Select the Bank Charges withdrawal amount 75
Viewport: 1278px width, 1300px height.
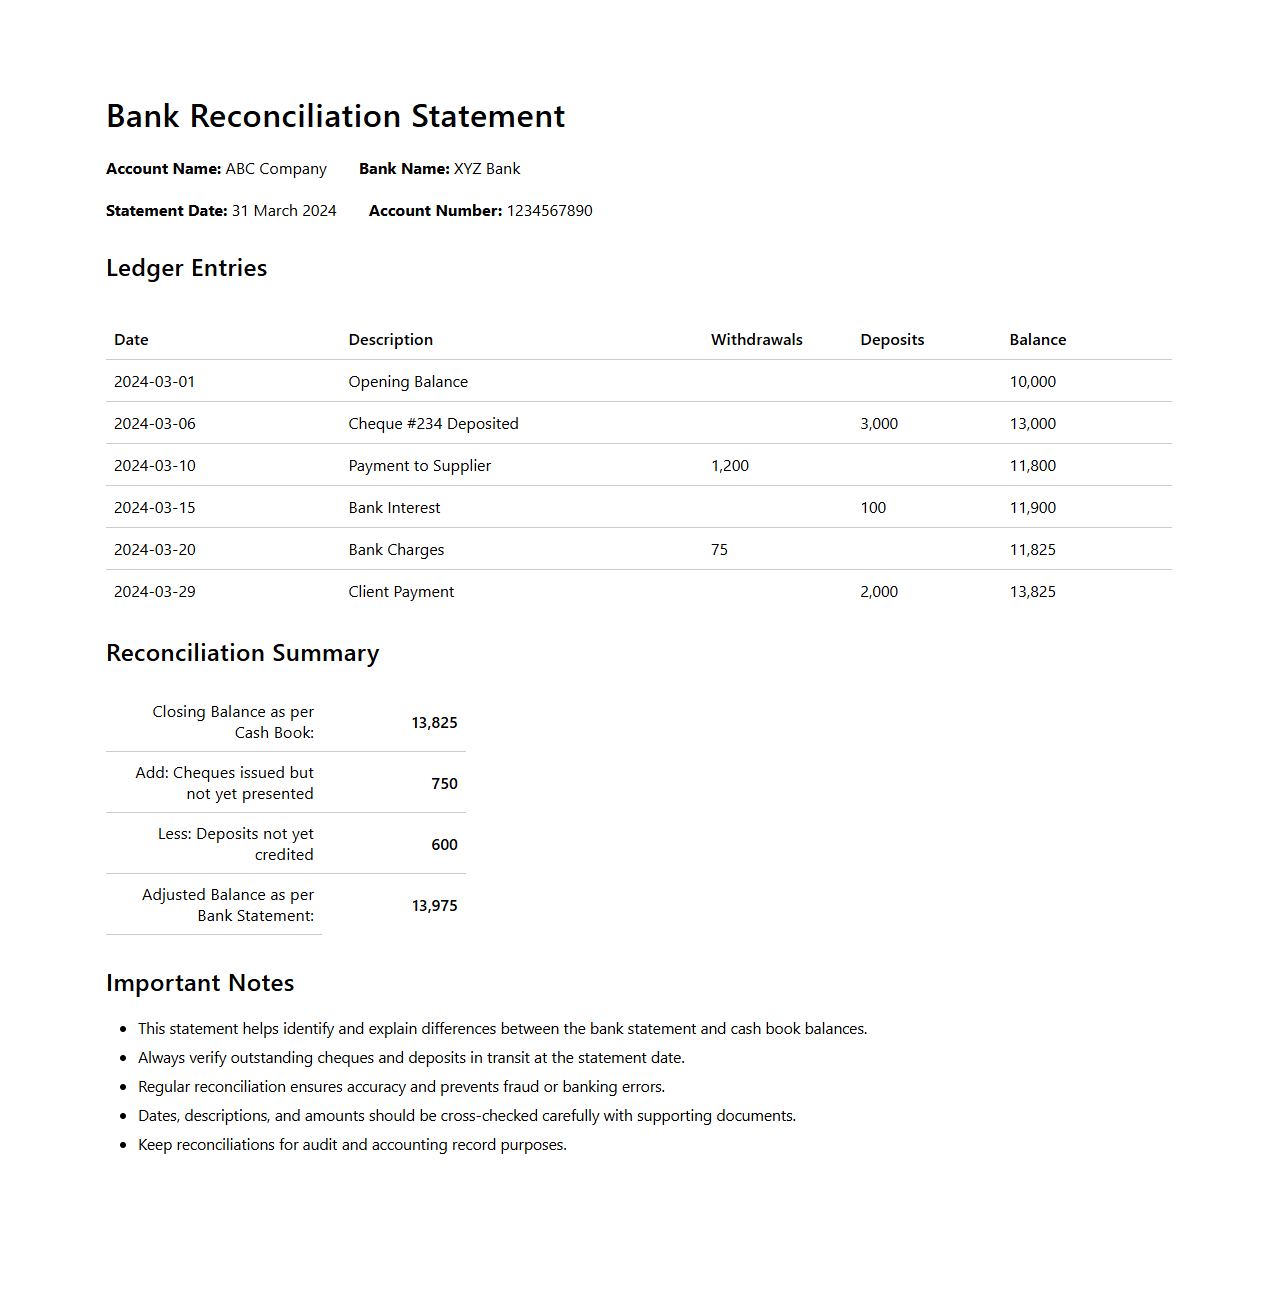point(719,550)
